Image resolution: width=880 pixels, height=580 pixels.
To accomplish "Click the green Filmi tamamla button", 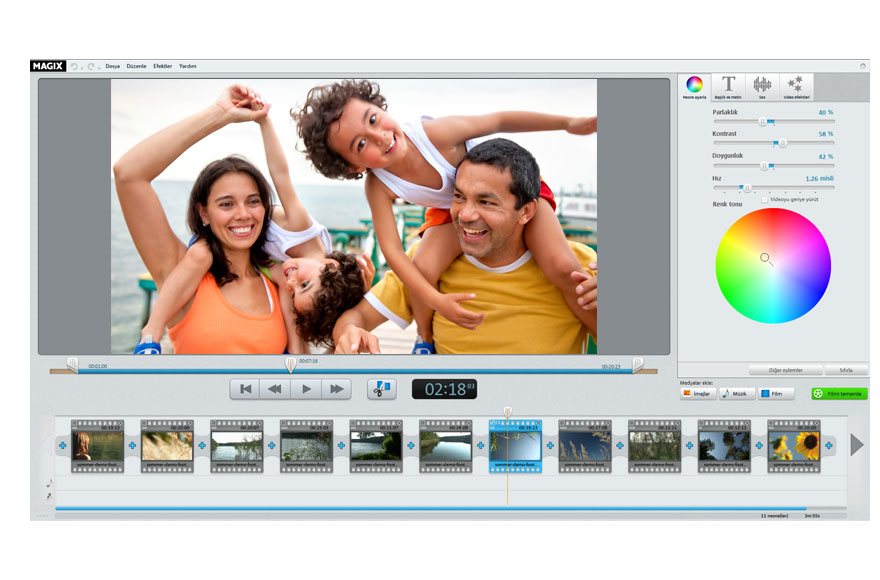I will 839,394.
